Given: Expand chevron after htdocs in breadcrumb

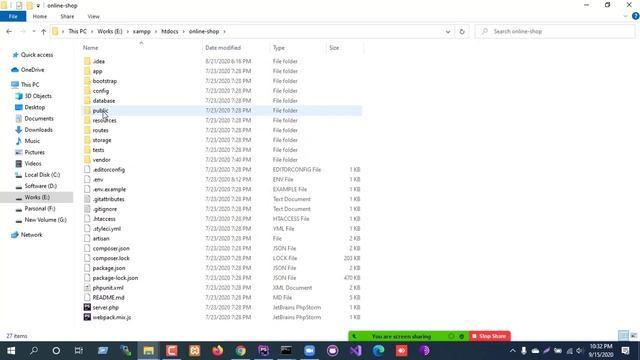Looking at the screenshot, I should 183,31.
